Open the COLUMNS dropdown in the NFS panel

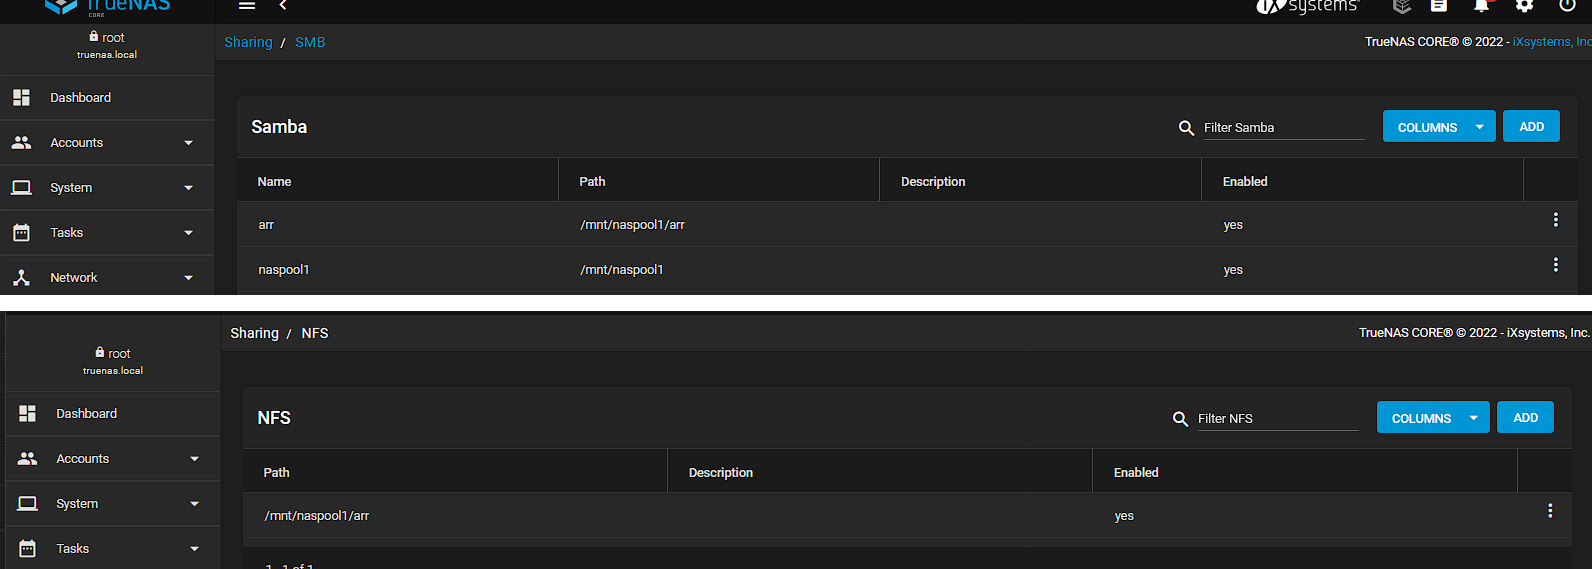click(1433, 418)
